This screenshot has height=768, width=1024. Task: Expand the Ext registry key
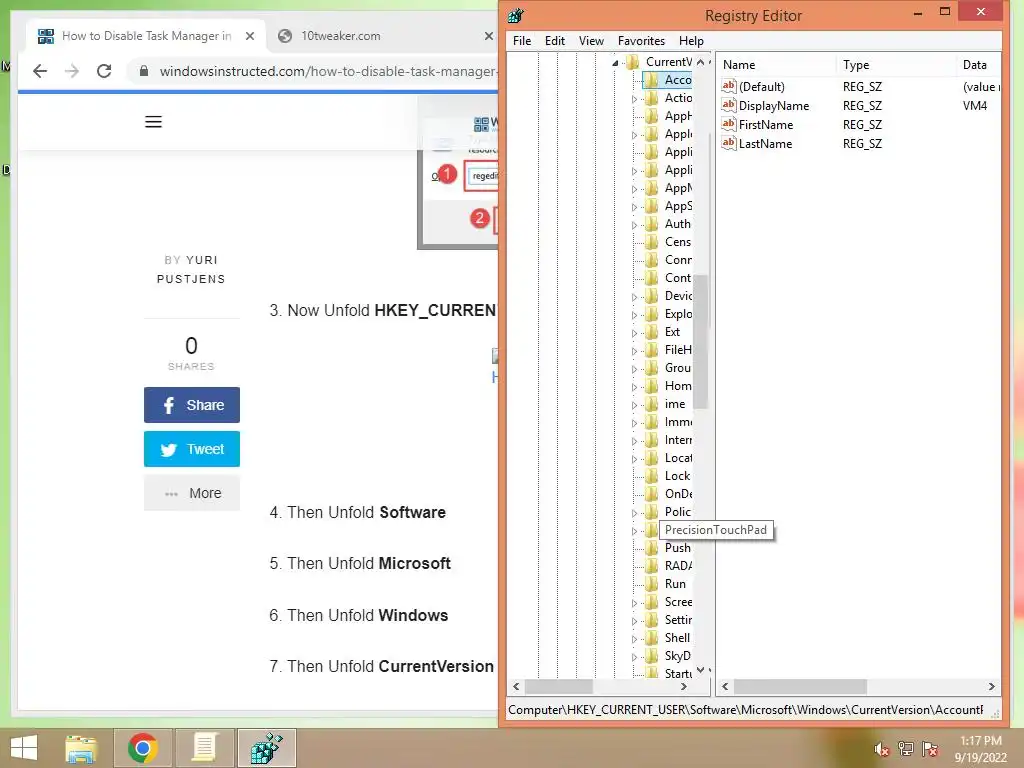pyautogui.click(x=634, y=333)
